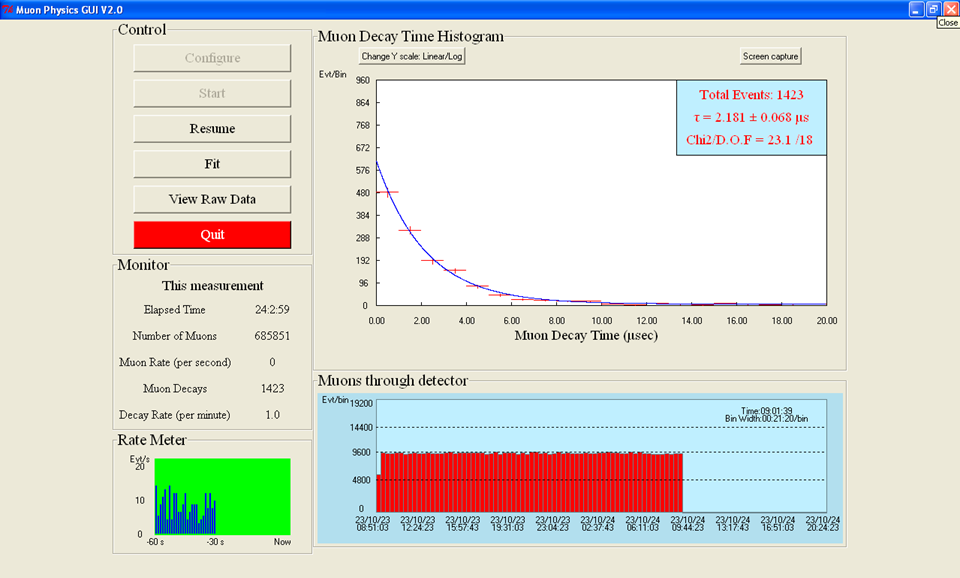Minimize the Muon Physics GUI window

[916, 9]
